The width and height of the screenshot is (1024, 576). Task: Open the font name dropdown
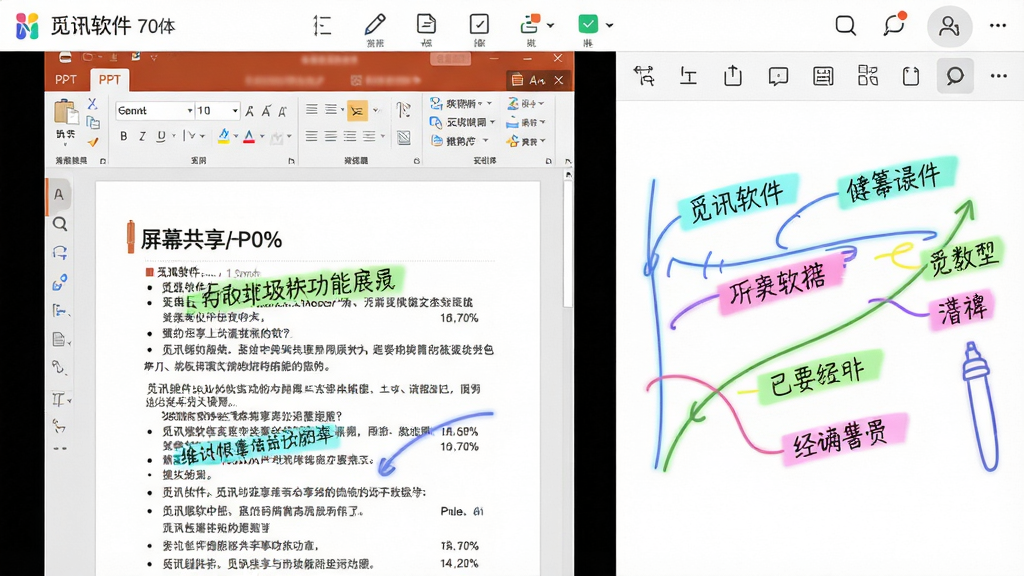[x=189, y=111]
